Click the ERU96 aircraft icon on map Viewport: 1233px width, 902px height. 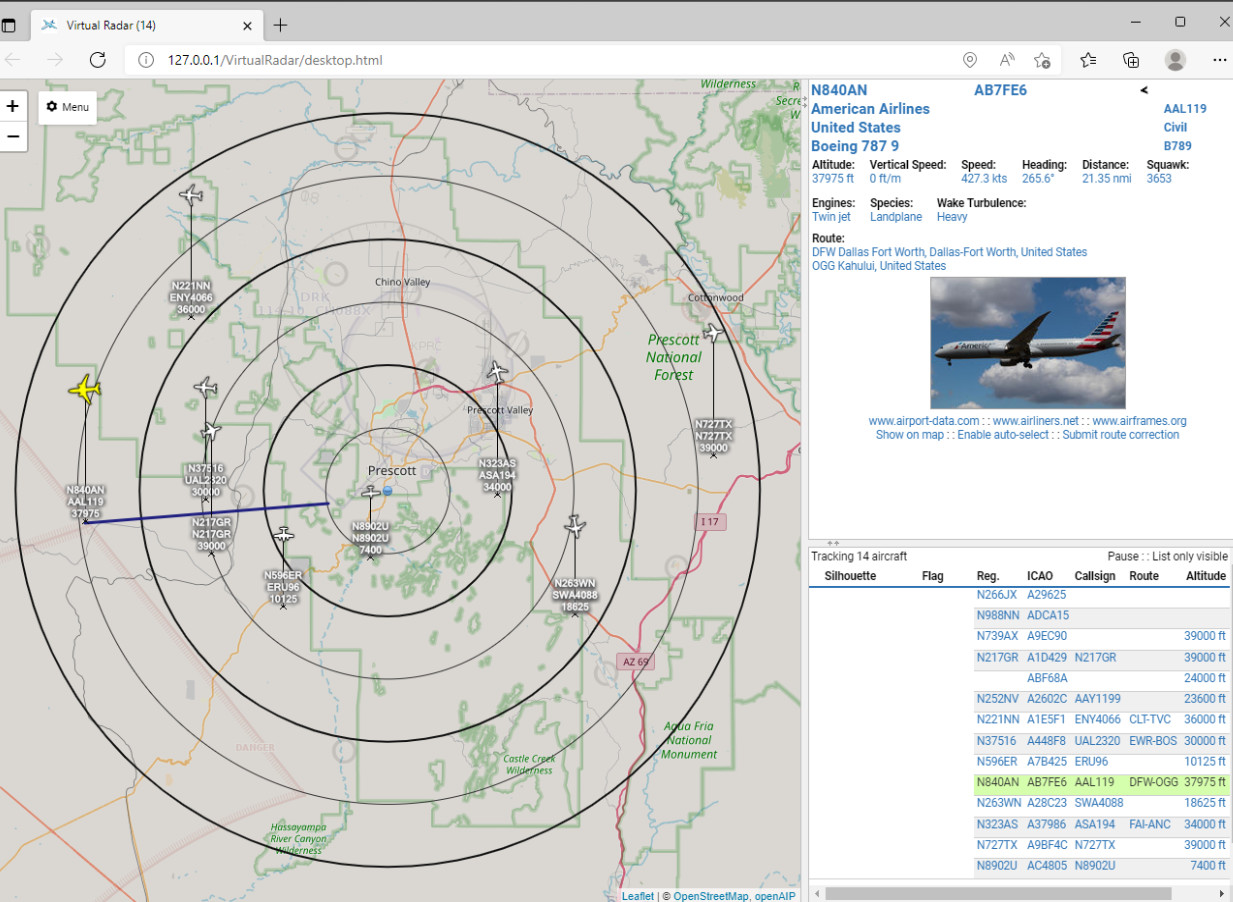coord(284,534)
